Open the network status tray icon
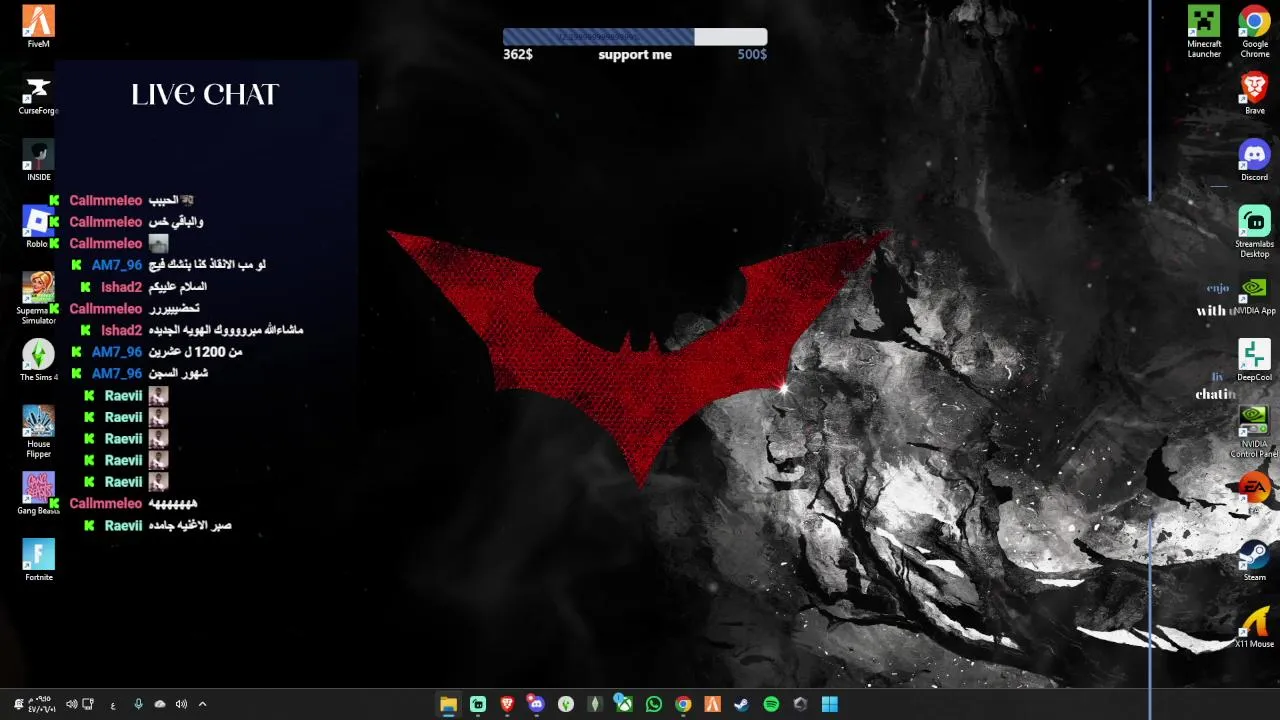 88,704
